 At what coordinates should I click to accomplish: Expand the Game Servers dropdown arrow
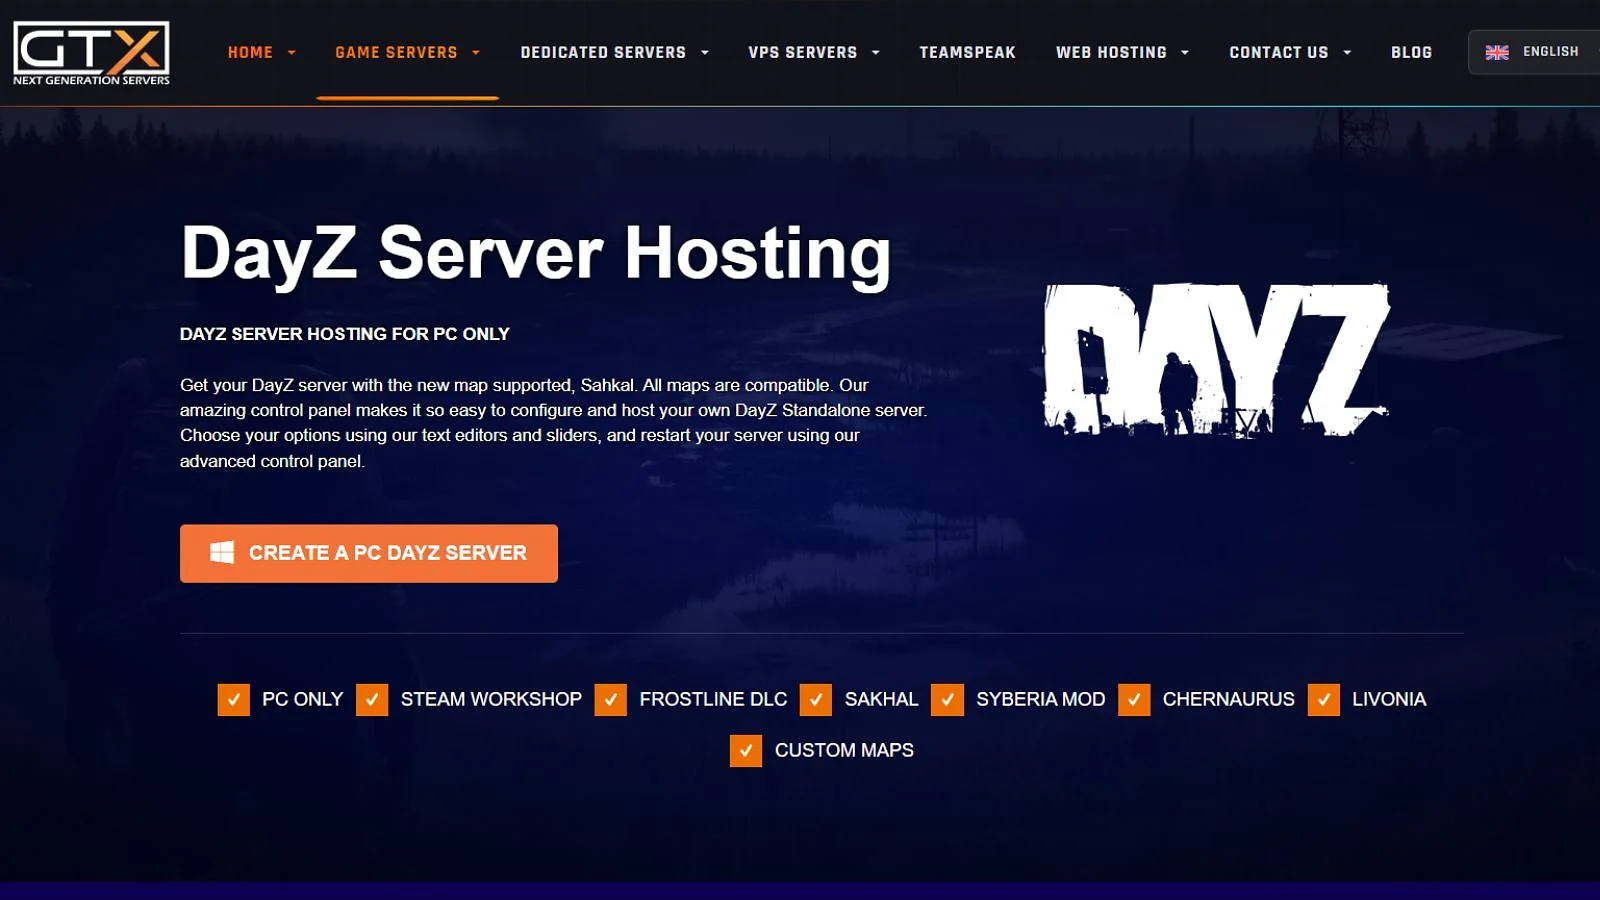coord(476,53)
